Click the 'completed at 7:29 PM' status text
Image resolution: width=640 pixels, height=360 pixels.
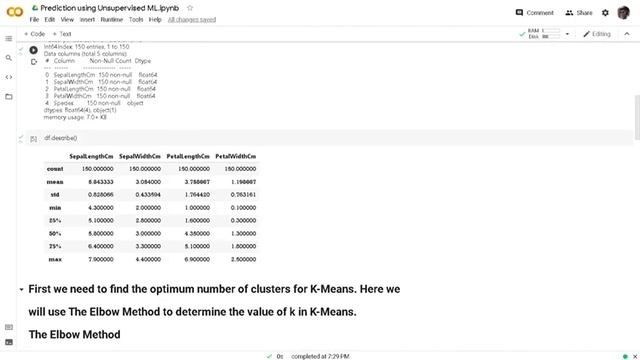point(320,356)
